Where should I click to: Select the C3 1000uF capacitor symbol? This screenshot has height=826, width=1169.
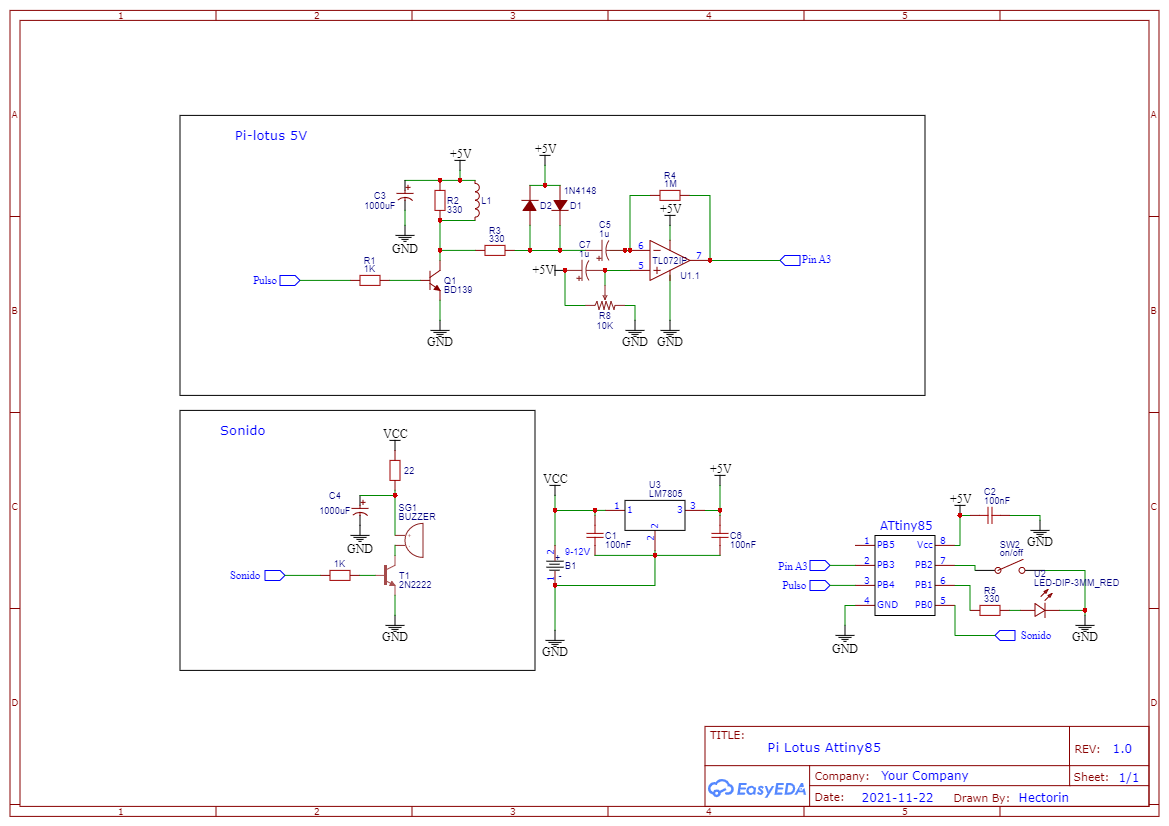point(405,198)
